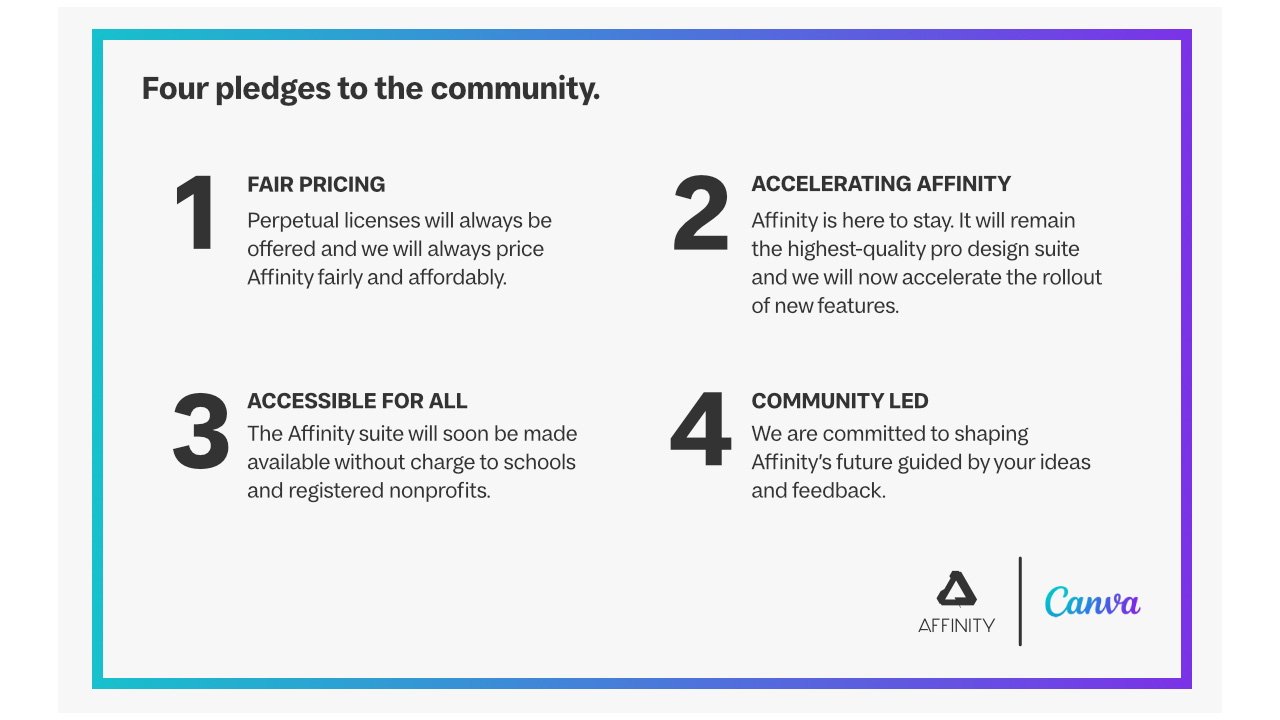1280x720 pixels.
Task: Select the large number 4 graphic
Action: 701,431
